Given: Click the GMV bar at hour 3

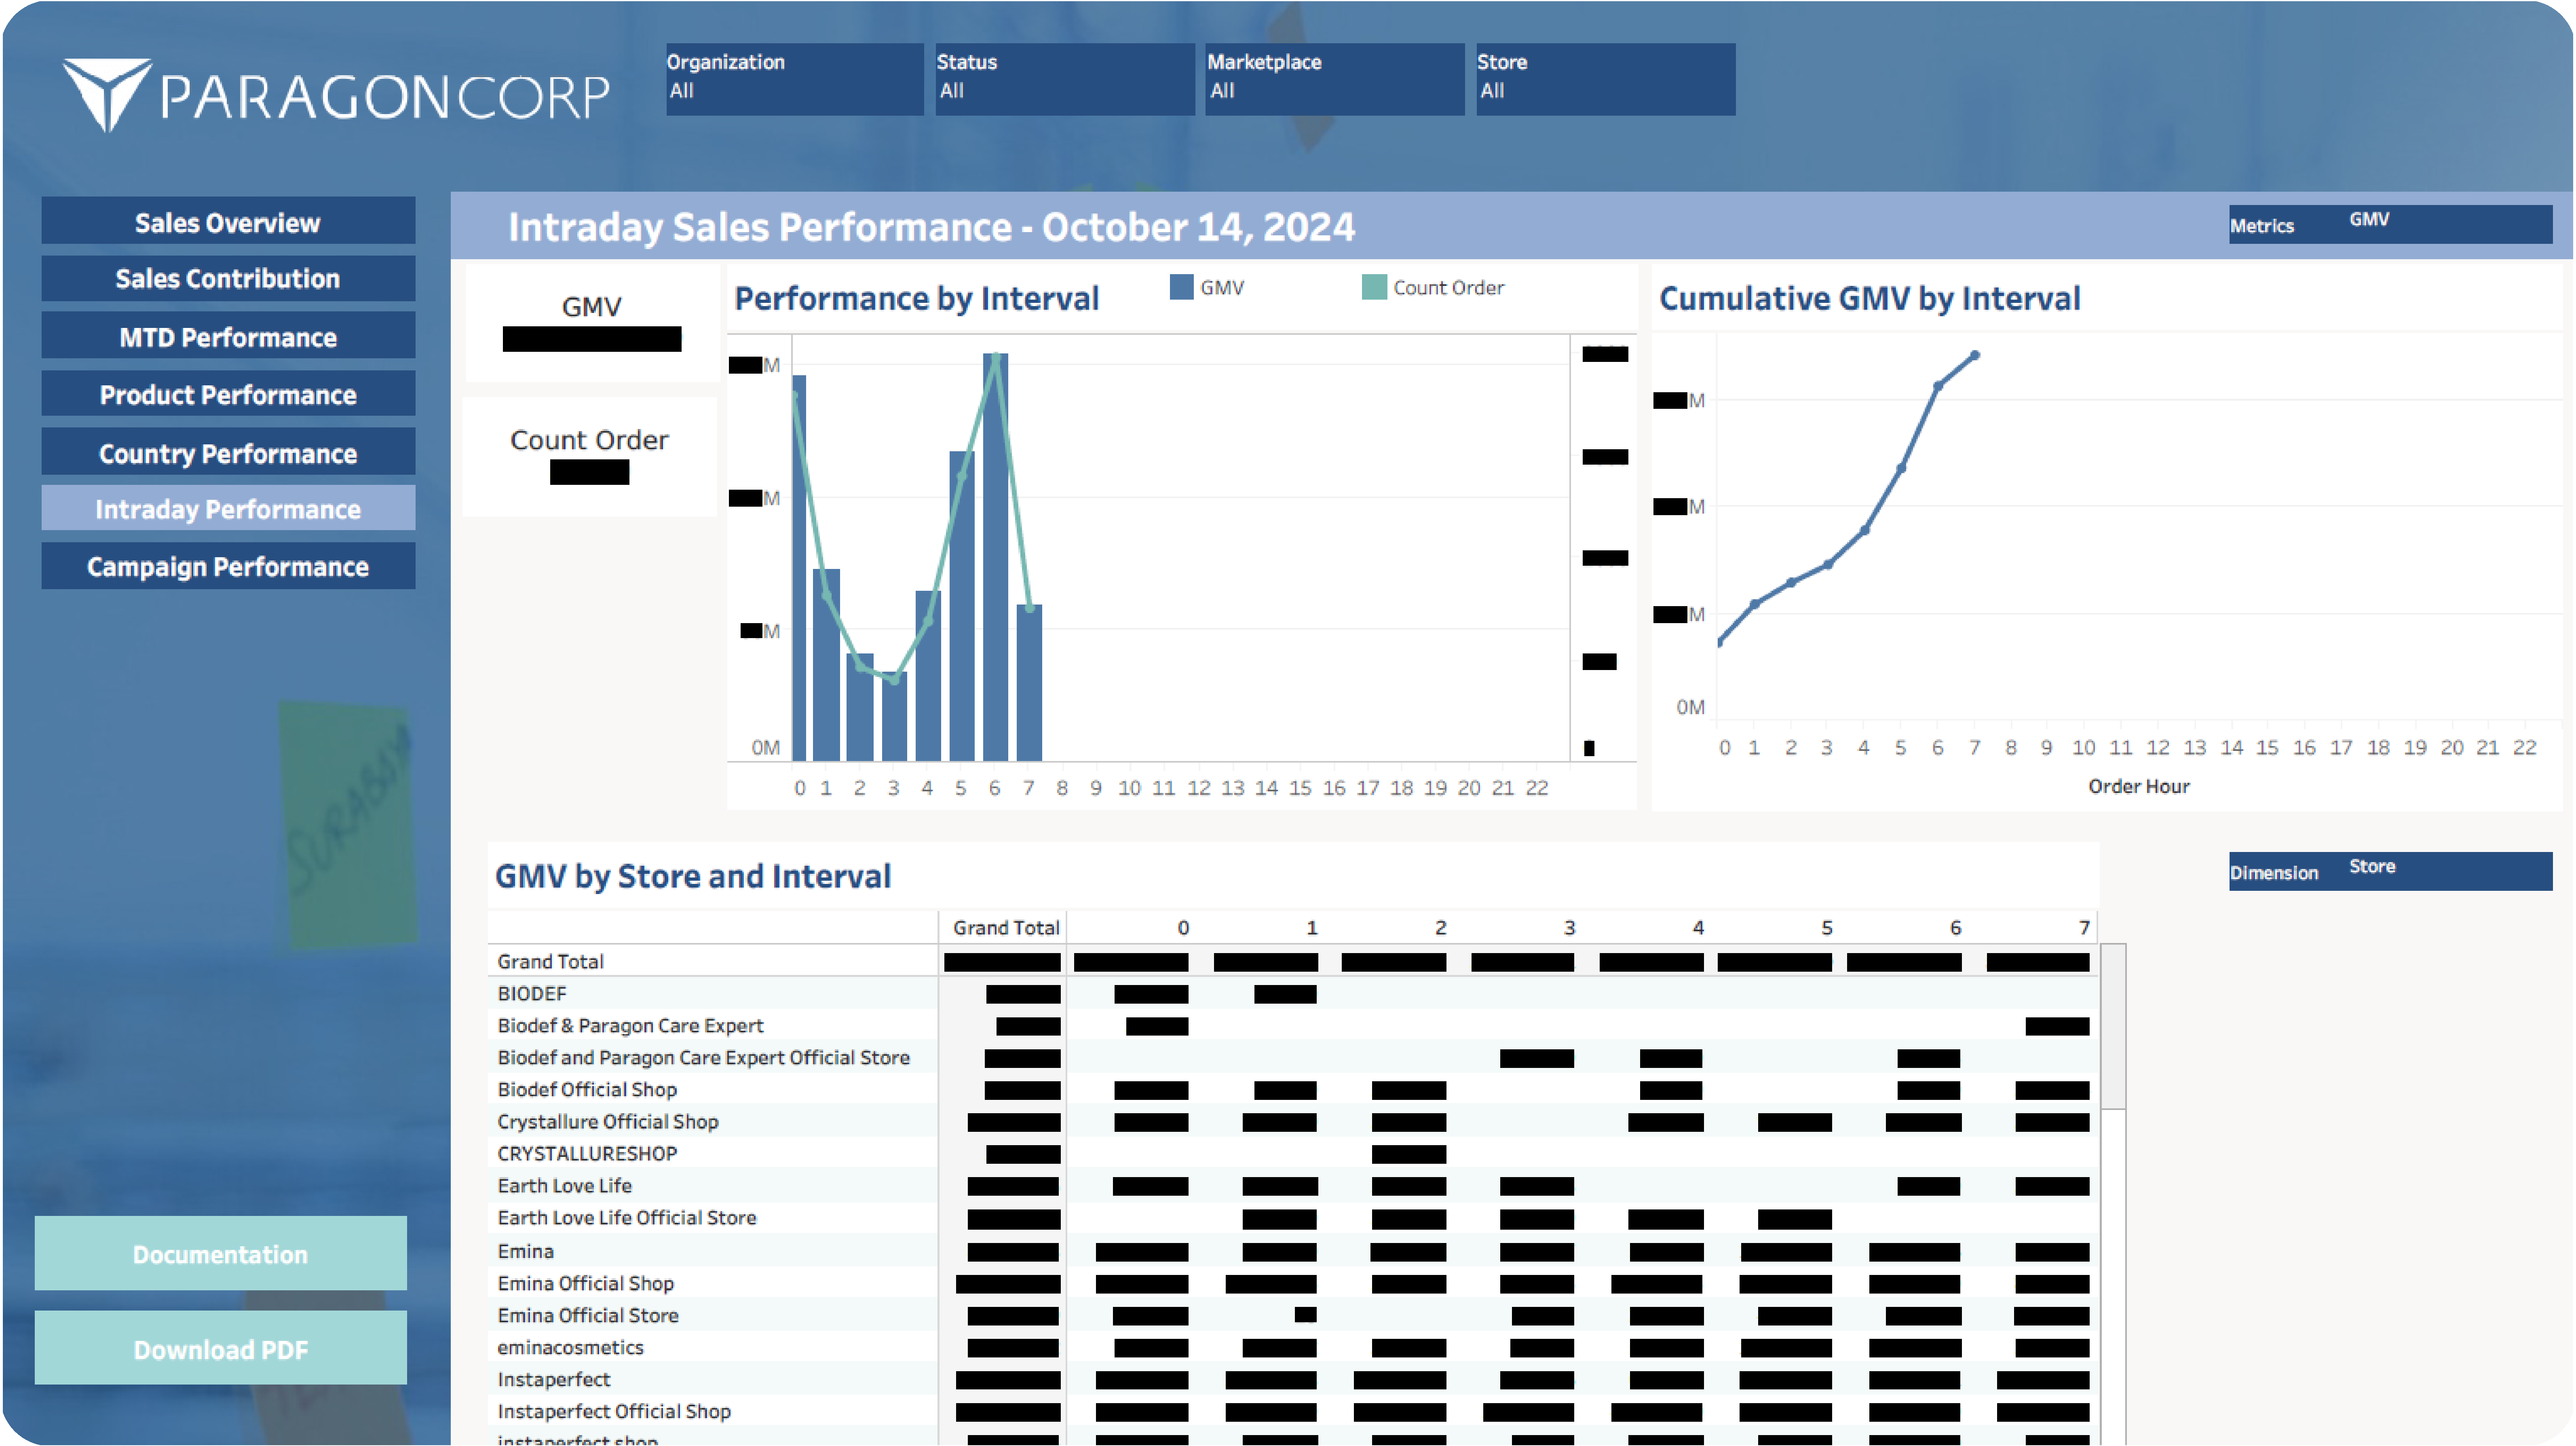Looking at the screenshot, I should coord(894,716).
